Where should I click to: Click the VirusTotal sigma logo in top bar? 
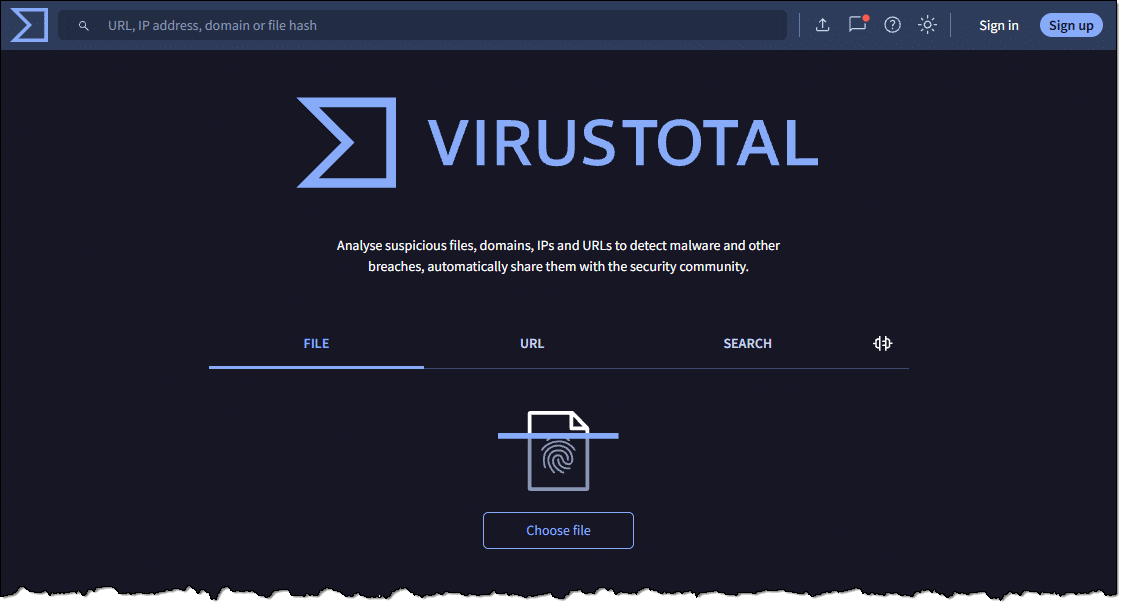[x=29, y=25]
